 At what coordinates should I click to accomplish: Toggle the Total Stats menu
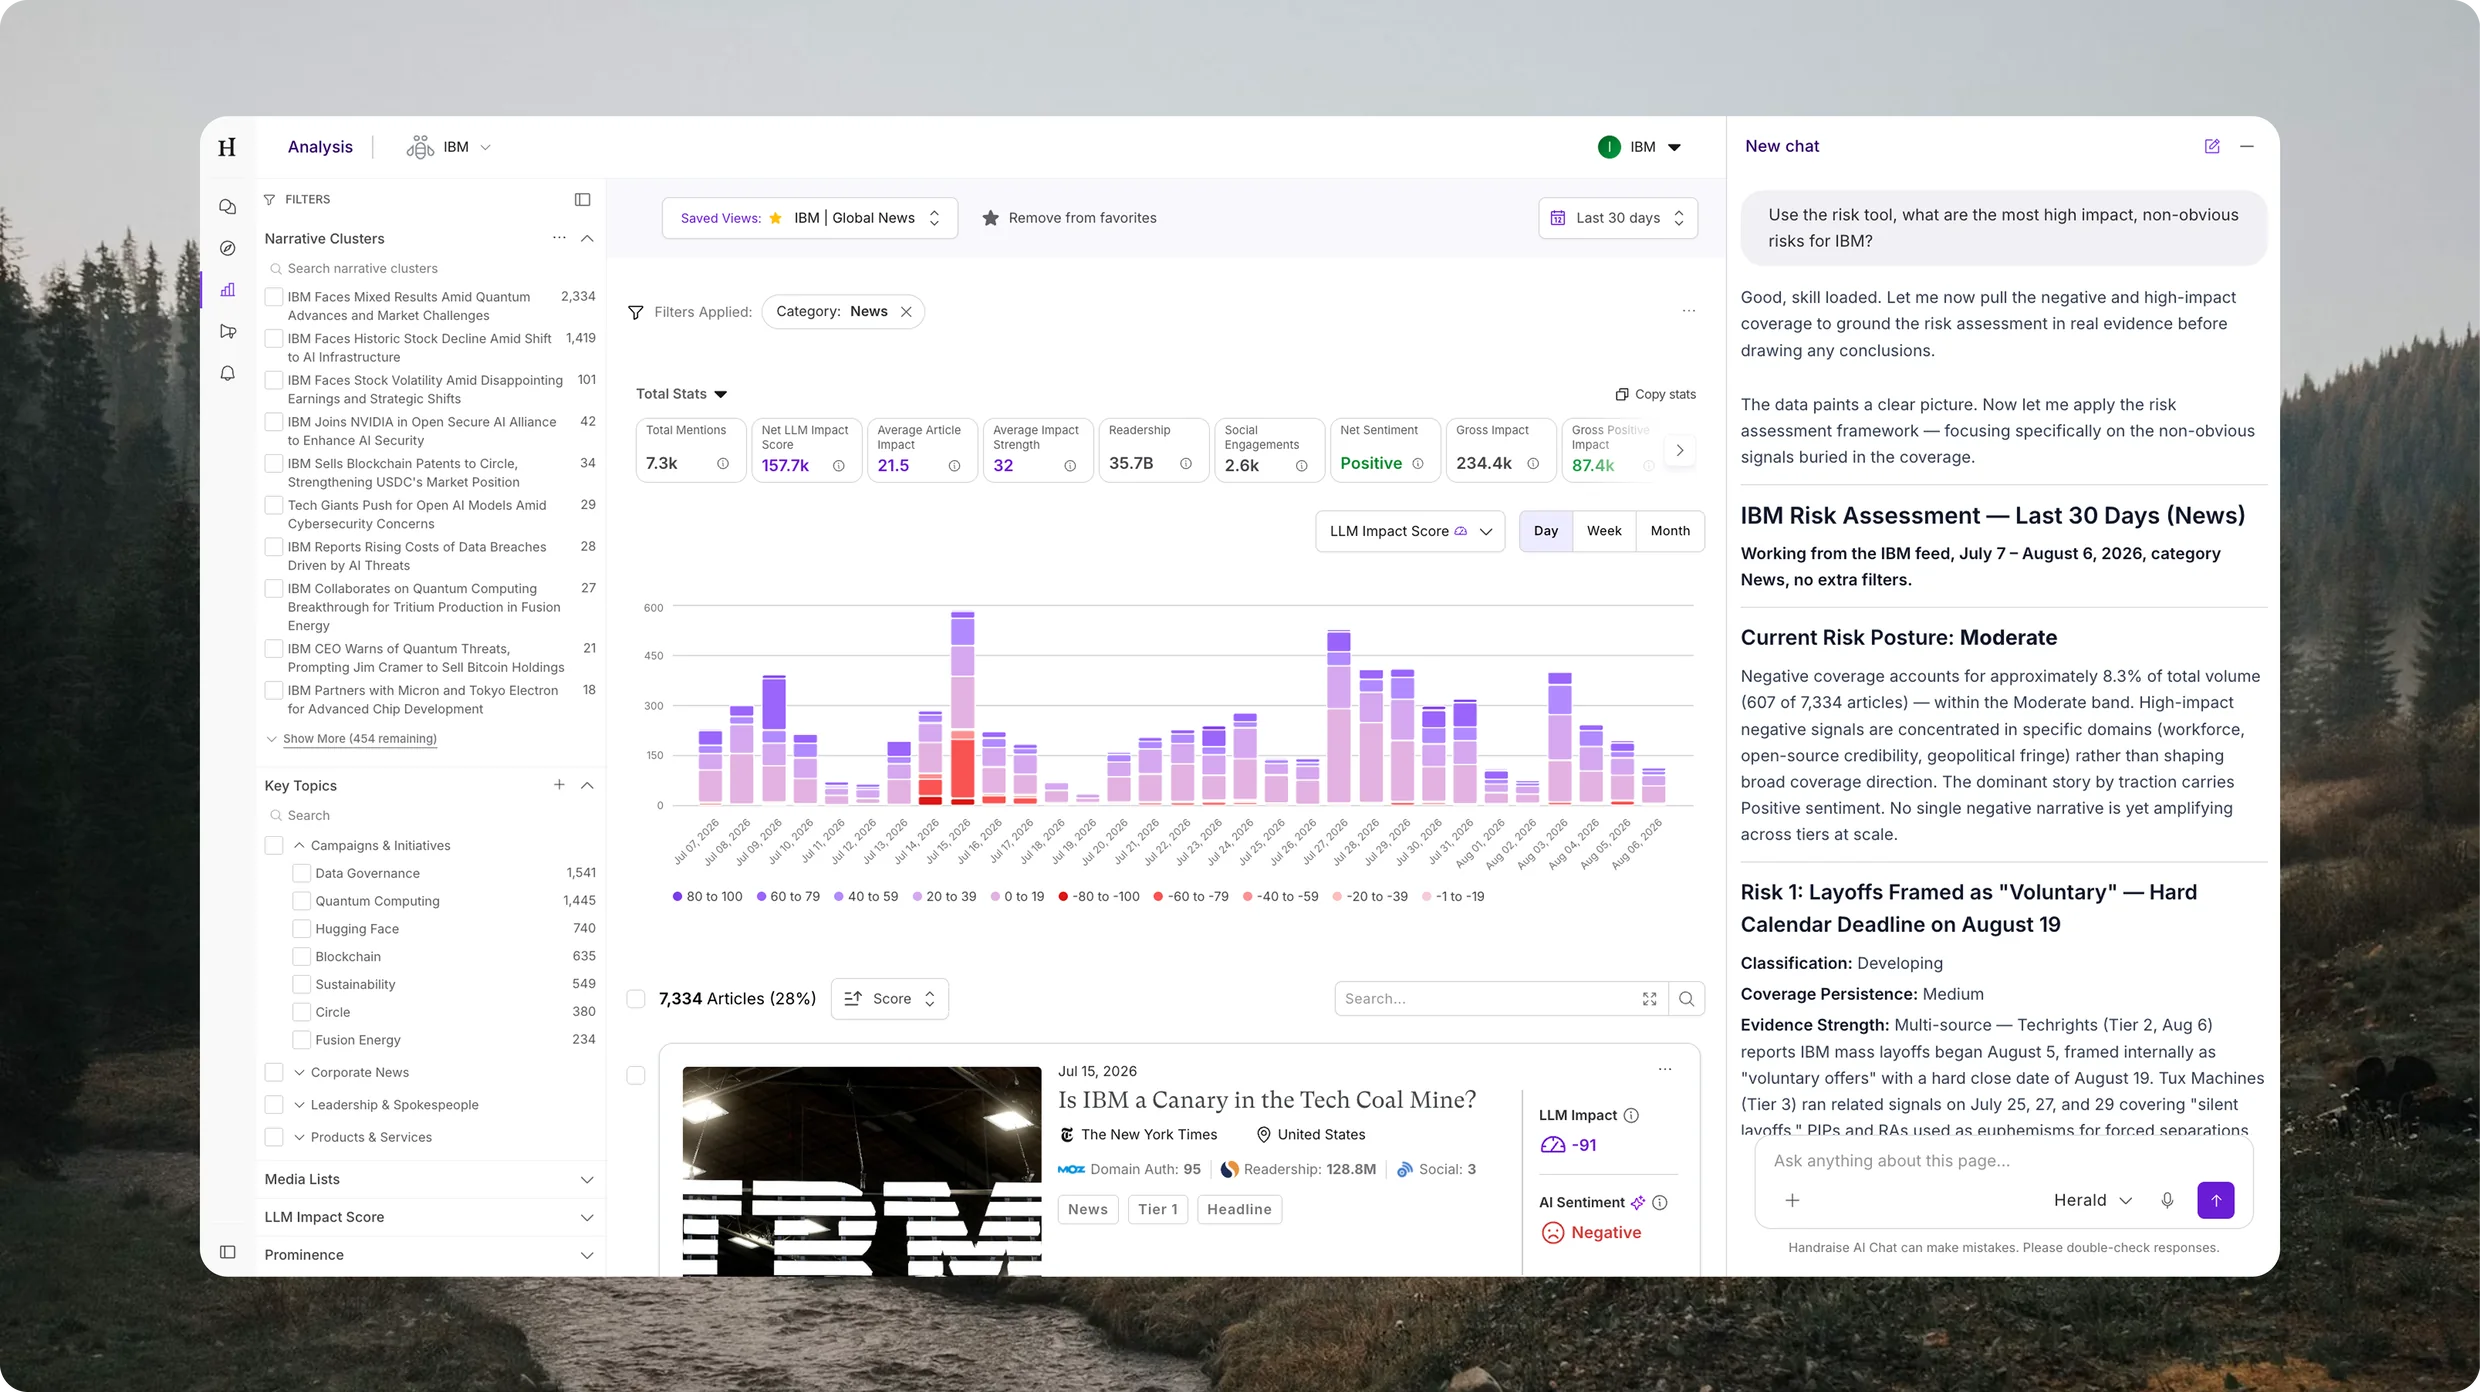pos(682,394)
